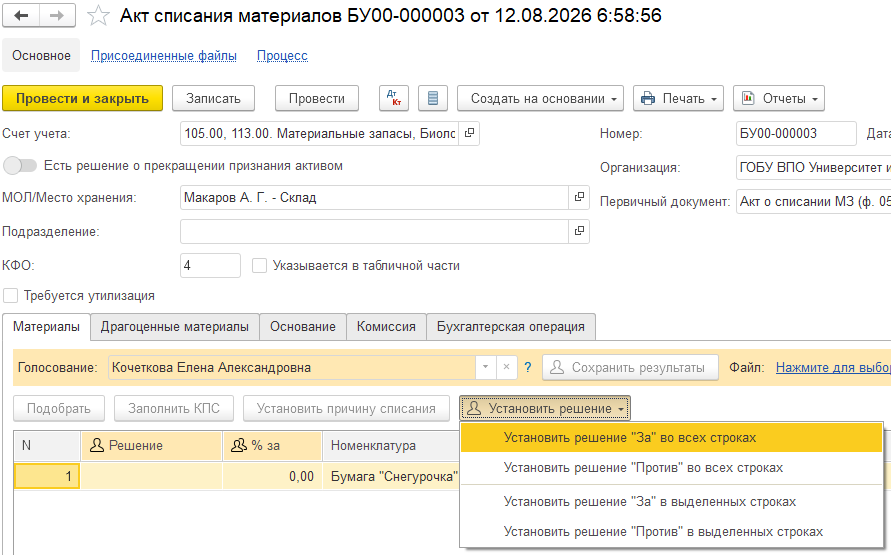Click the document structure list icon

(x=433, y=98)
